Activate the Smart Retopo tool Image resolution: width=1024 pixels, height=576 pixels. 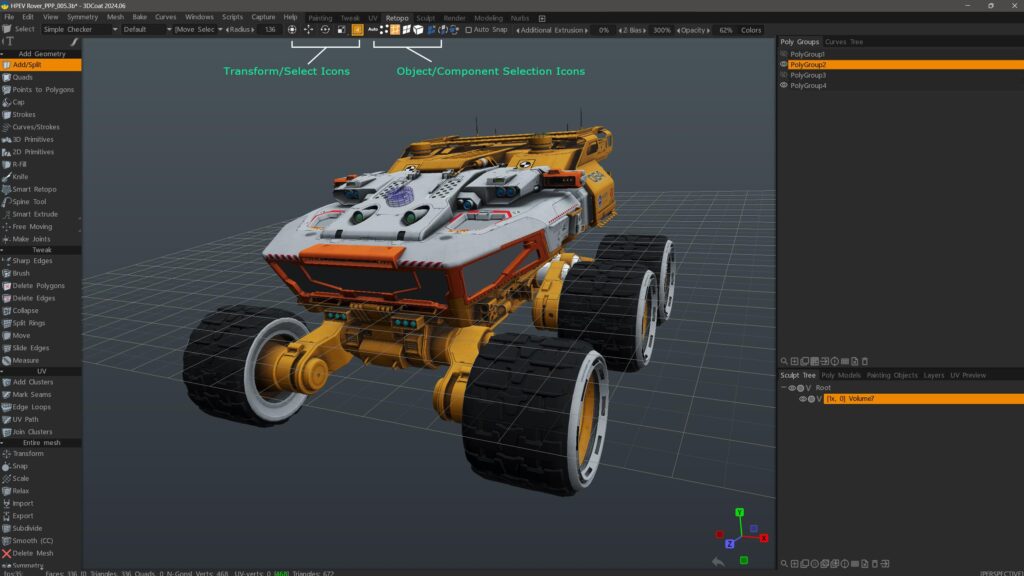point(34,189)
